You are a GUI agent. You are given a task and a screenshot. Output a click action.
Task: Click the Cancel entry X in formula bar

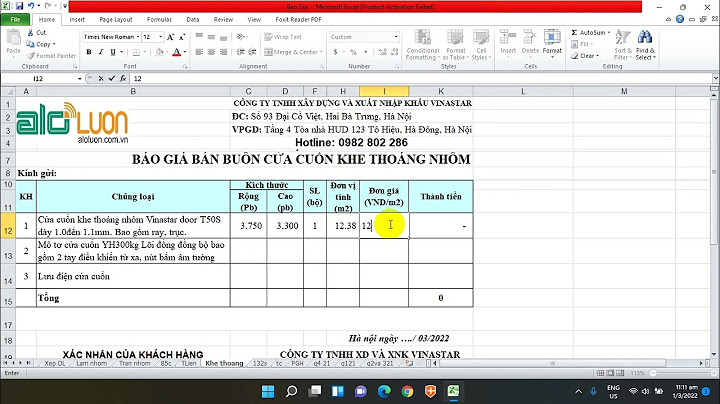pyautogui.click(x=101, y=79)
